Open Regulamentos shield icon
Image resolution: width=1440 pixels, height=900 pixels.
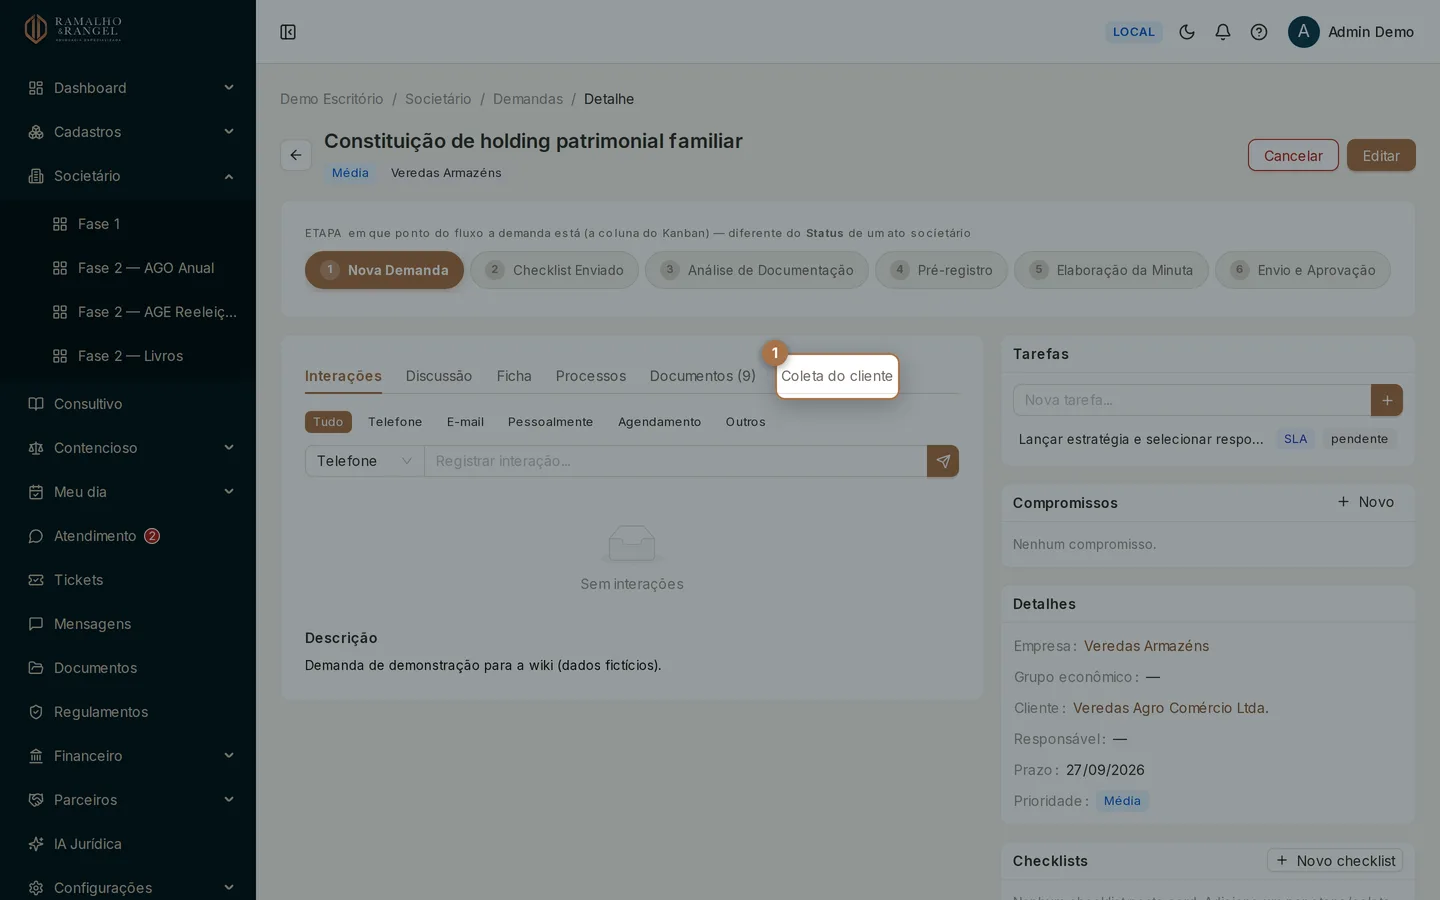tap(36, 712)
